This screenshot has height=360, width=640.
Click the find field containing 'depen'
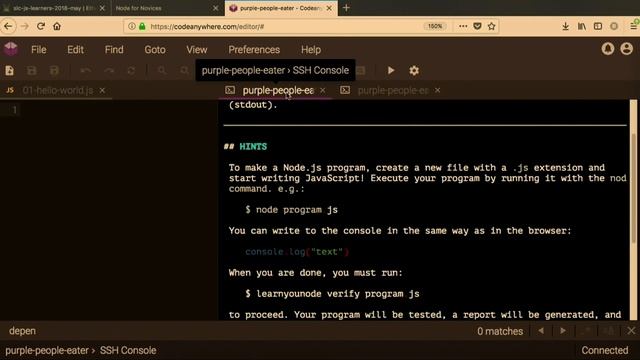237,331
